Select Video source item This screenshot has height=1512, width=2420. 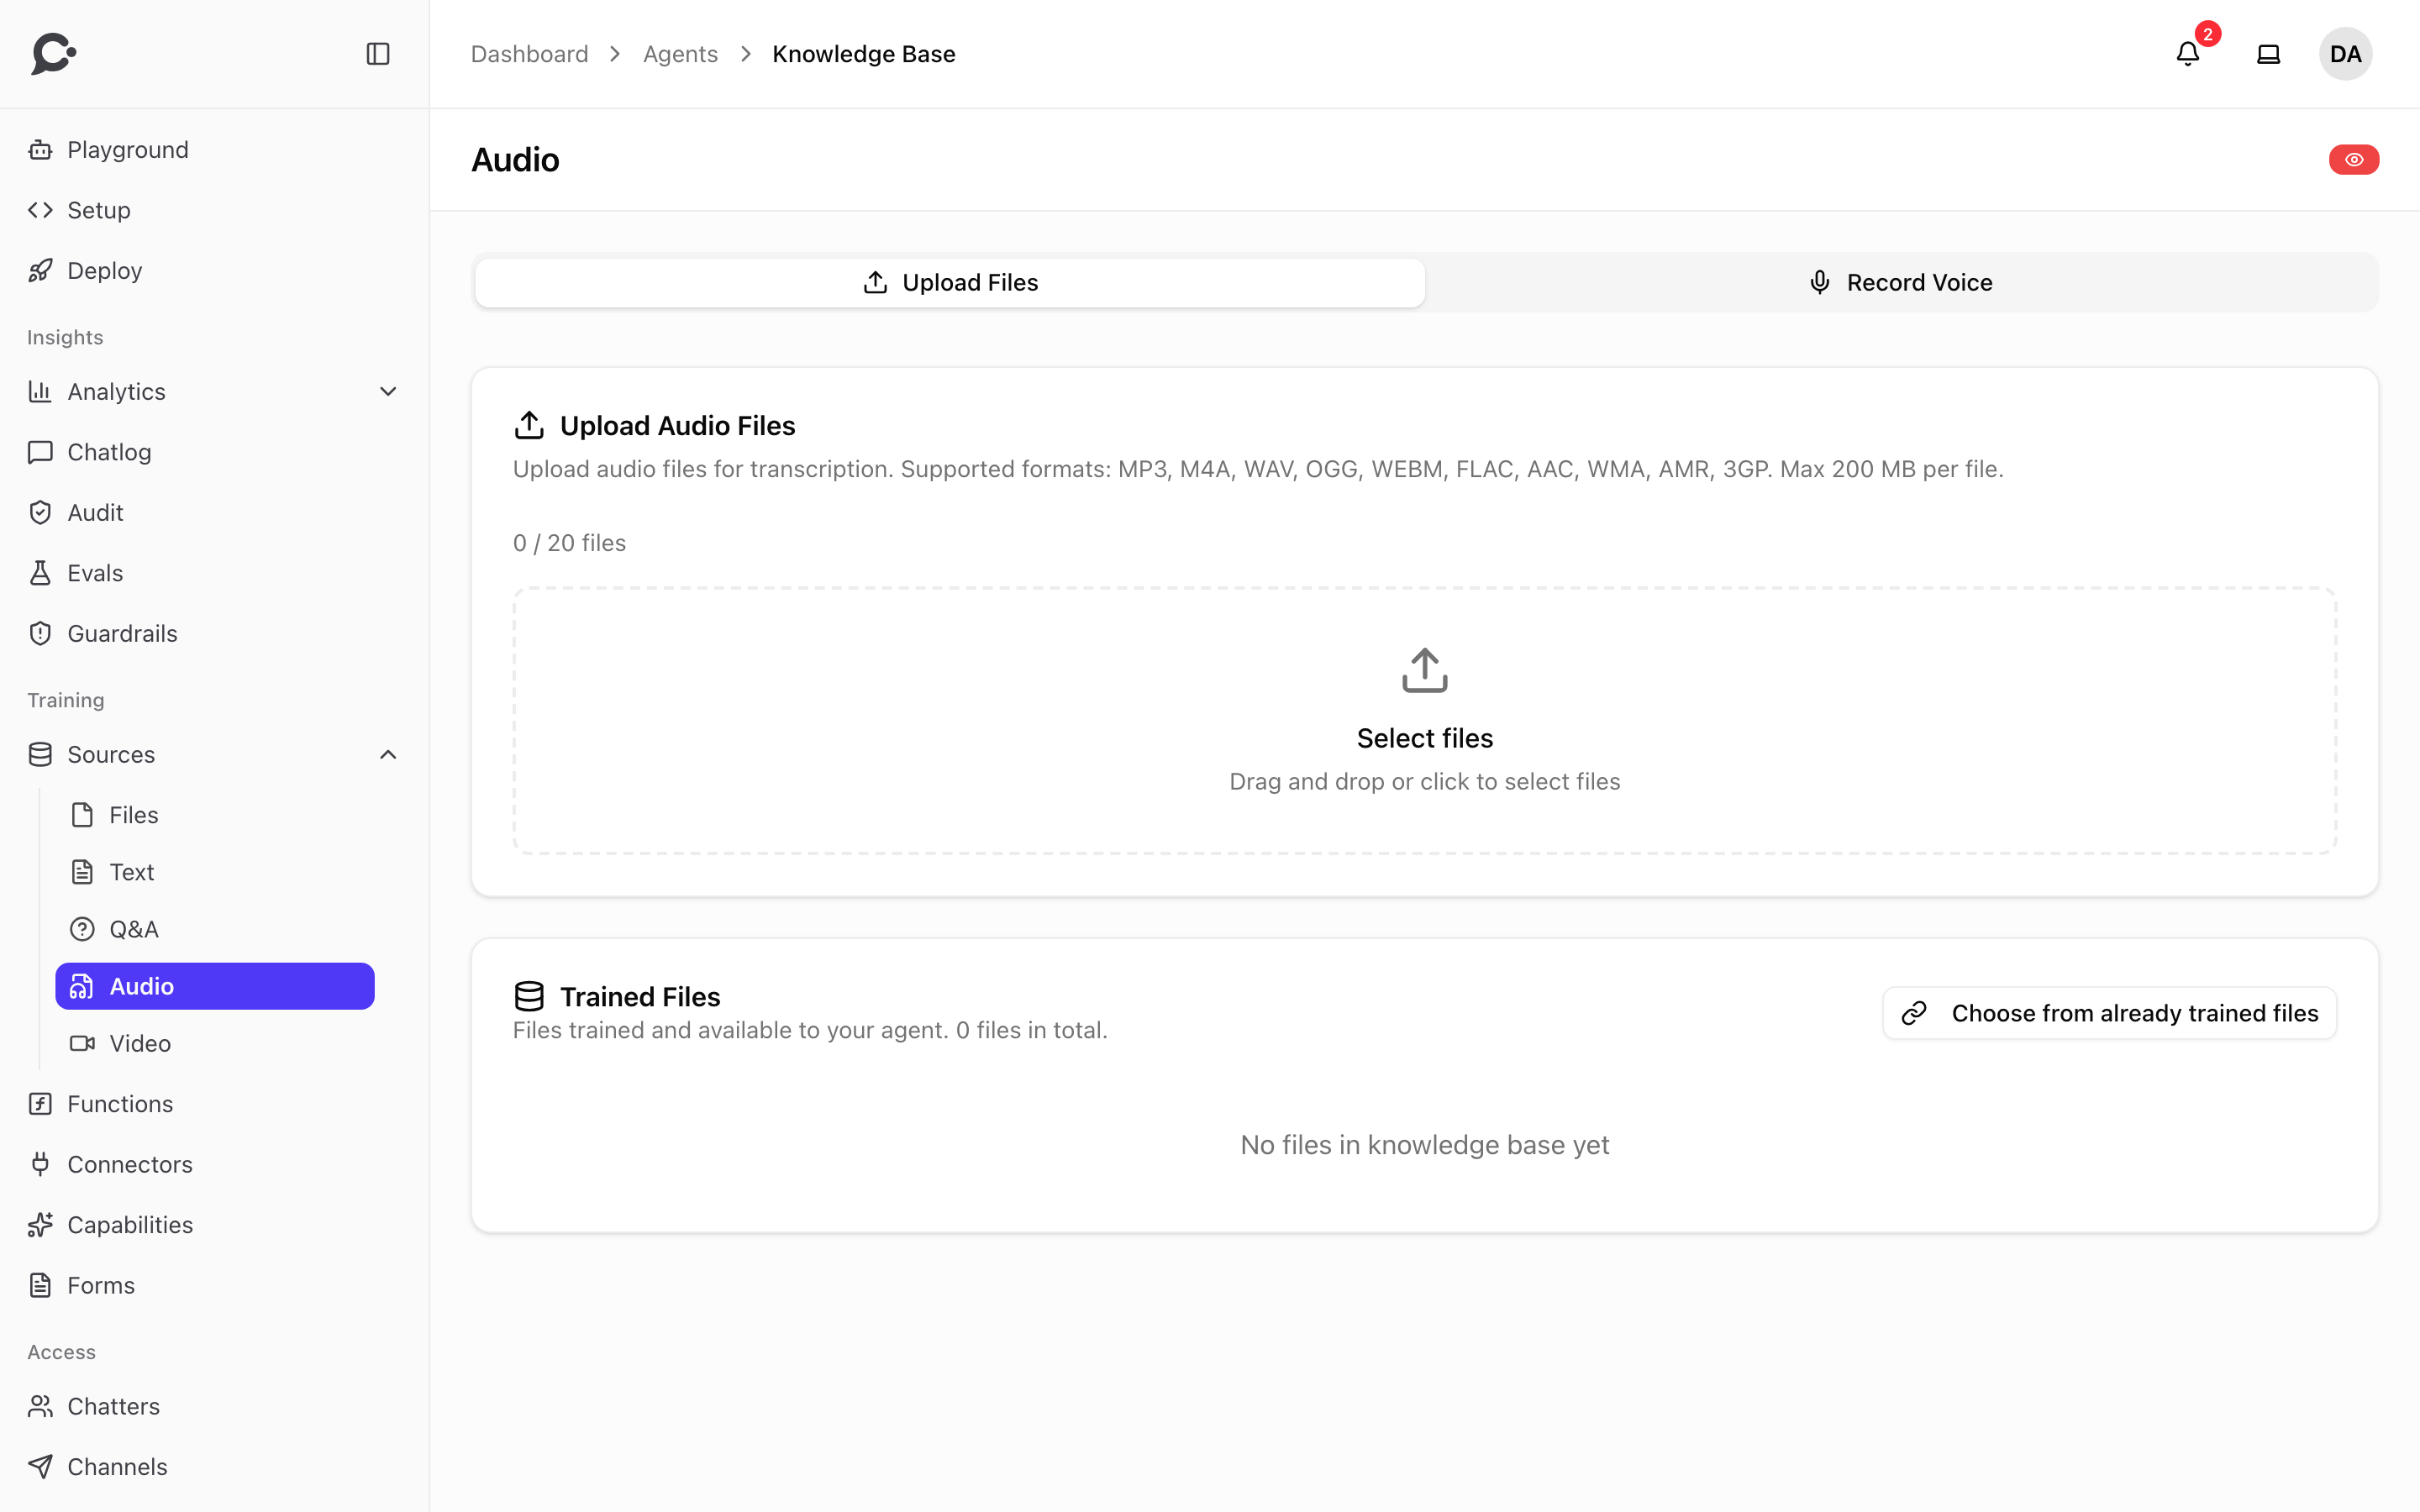[x=215, y=1043]
